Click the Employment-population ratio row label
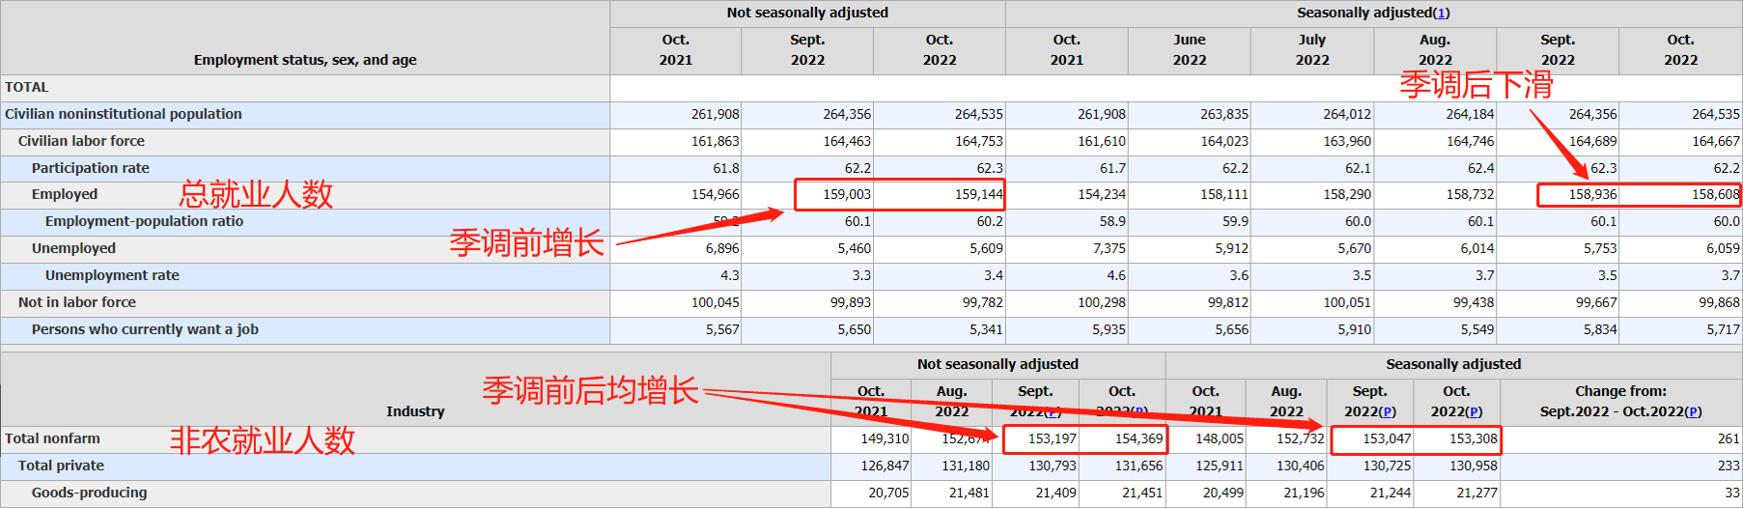 click(144, 221)
